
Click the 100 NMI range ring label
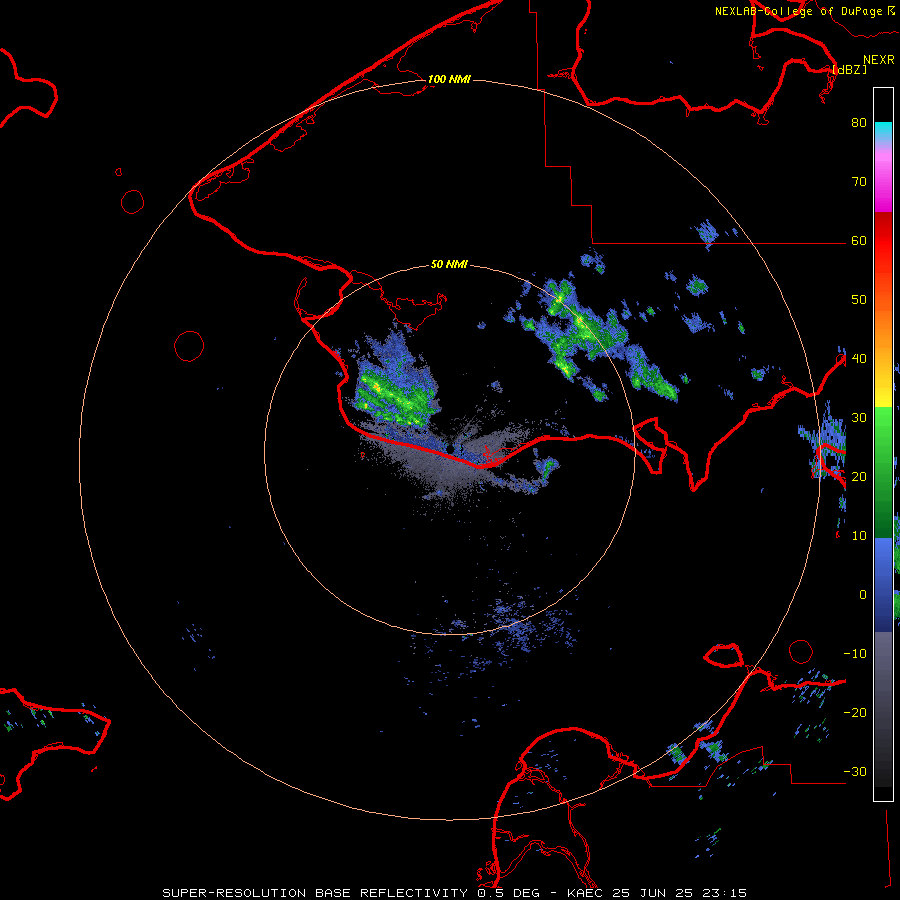[x=449, y=79]
